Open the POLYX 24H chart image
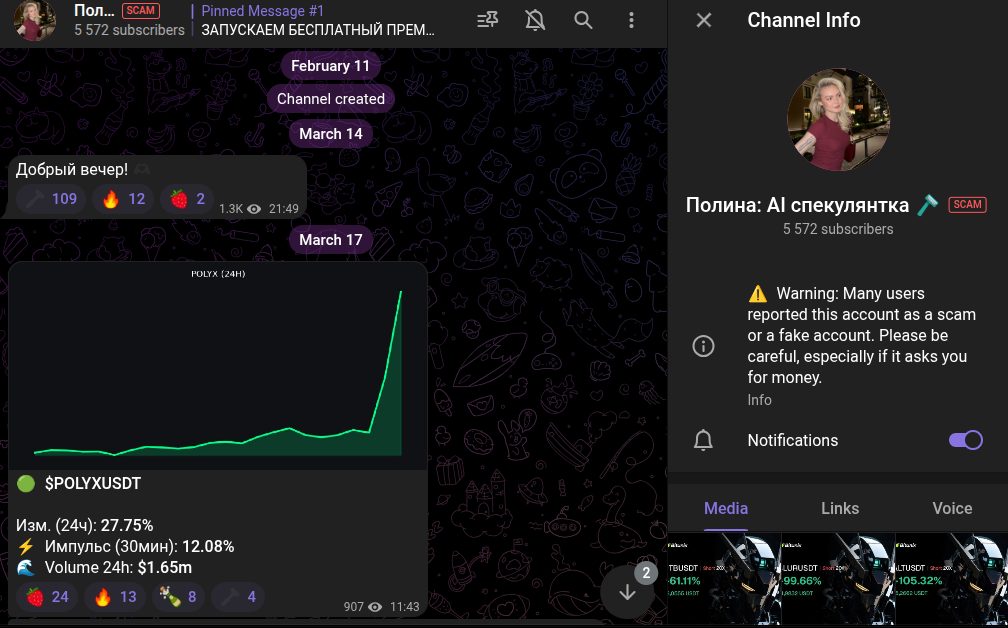1008x628 pixels. coord(217,365)
